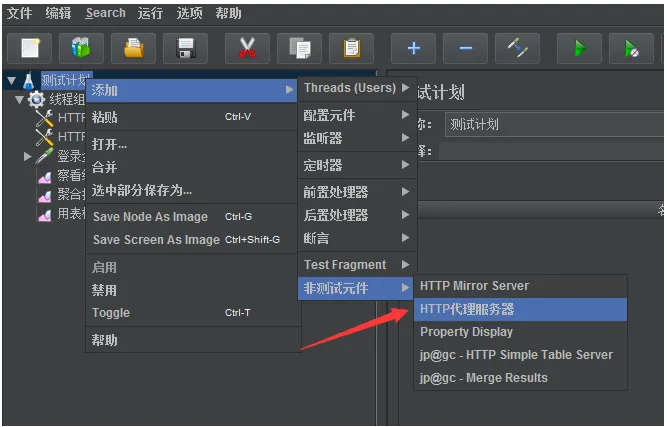Collapse the 测试计划 tree node
667x427 pixels.
[x=11, y=80]
